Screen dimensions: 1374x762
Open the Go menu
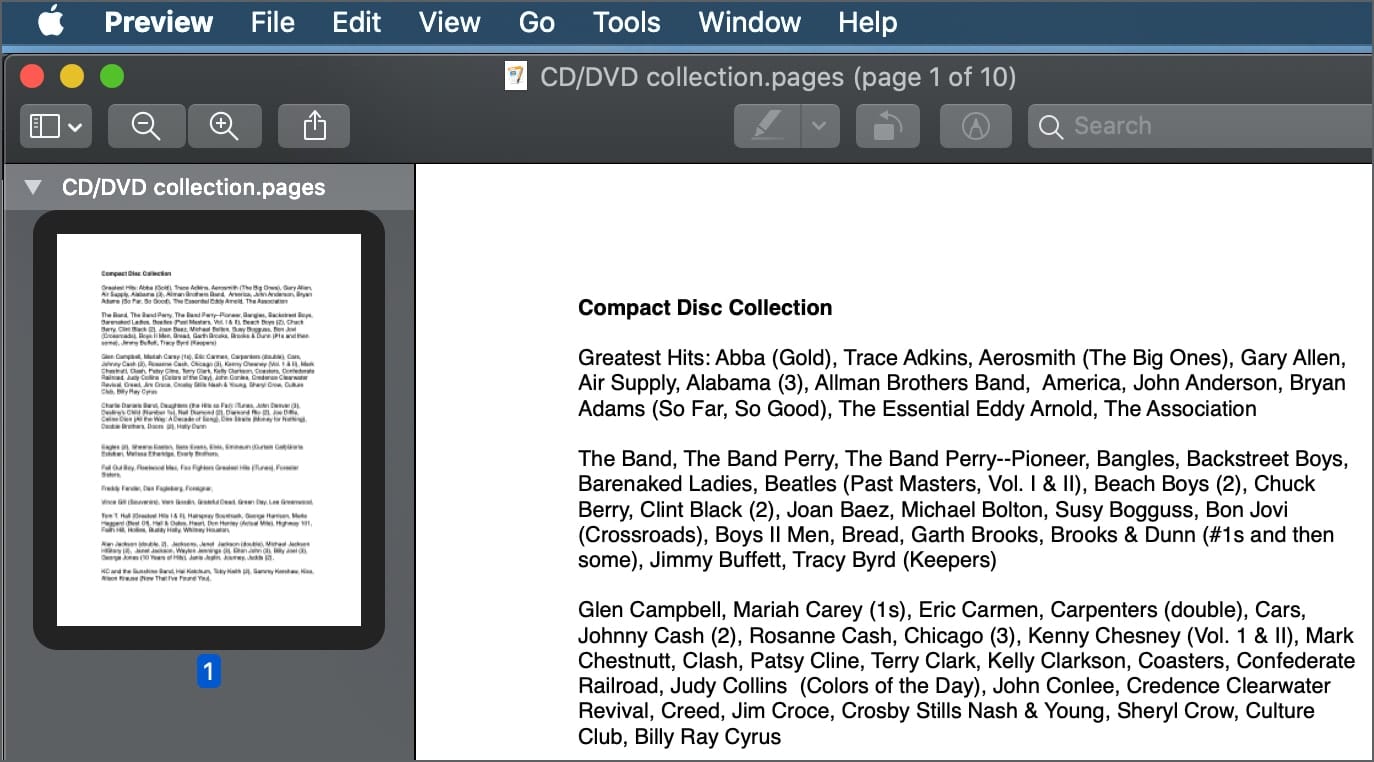[x=536, y=22]
